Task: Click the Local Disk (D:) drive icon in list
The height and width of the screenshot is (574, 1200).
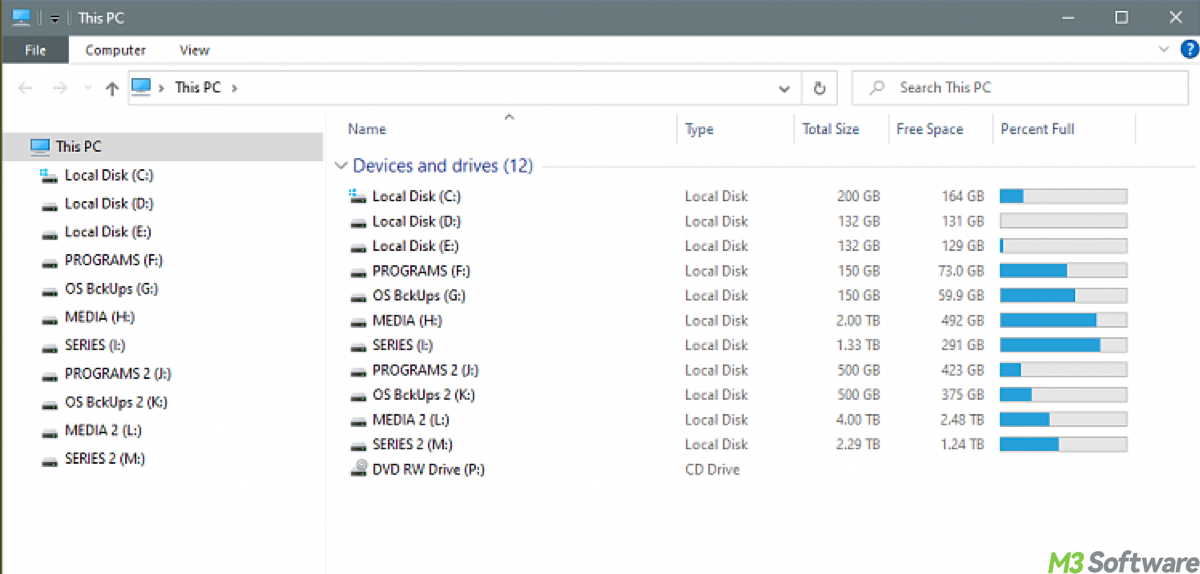Action: coord(358,221)
